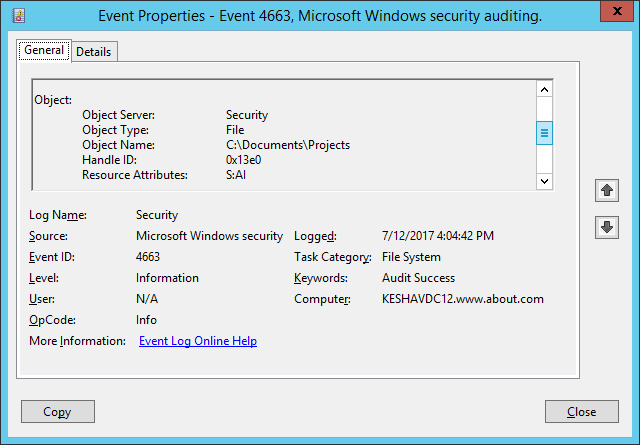Viewport: 640px width, 445px height.
Task: Click the Object Server value Security
Action: (247, 115)
